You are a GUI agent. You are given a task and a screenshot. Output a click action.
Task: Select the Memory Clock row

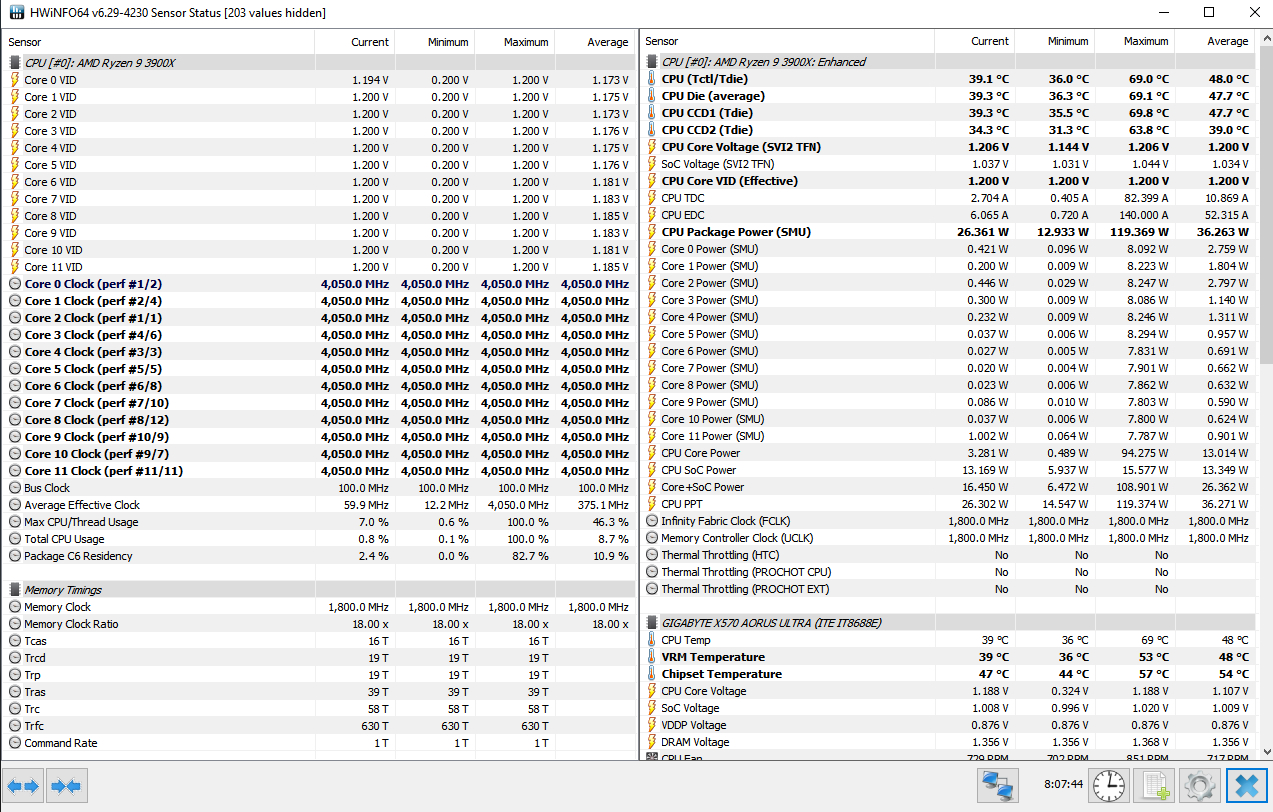click(x=319, y=607)
